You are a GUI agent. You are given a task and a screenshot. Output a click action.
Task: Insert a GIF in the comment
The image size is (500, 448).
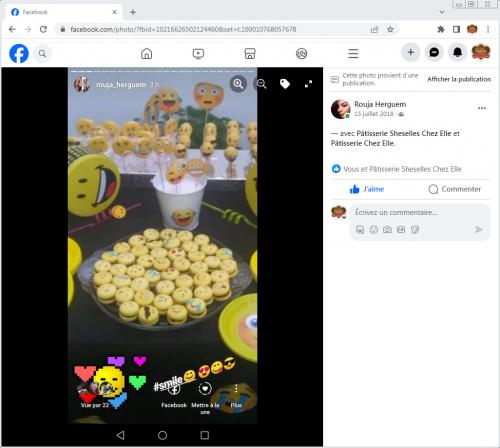pyautogui.click(x=401, y=230)
